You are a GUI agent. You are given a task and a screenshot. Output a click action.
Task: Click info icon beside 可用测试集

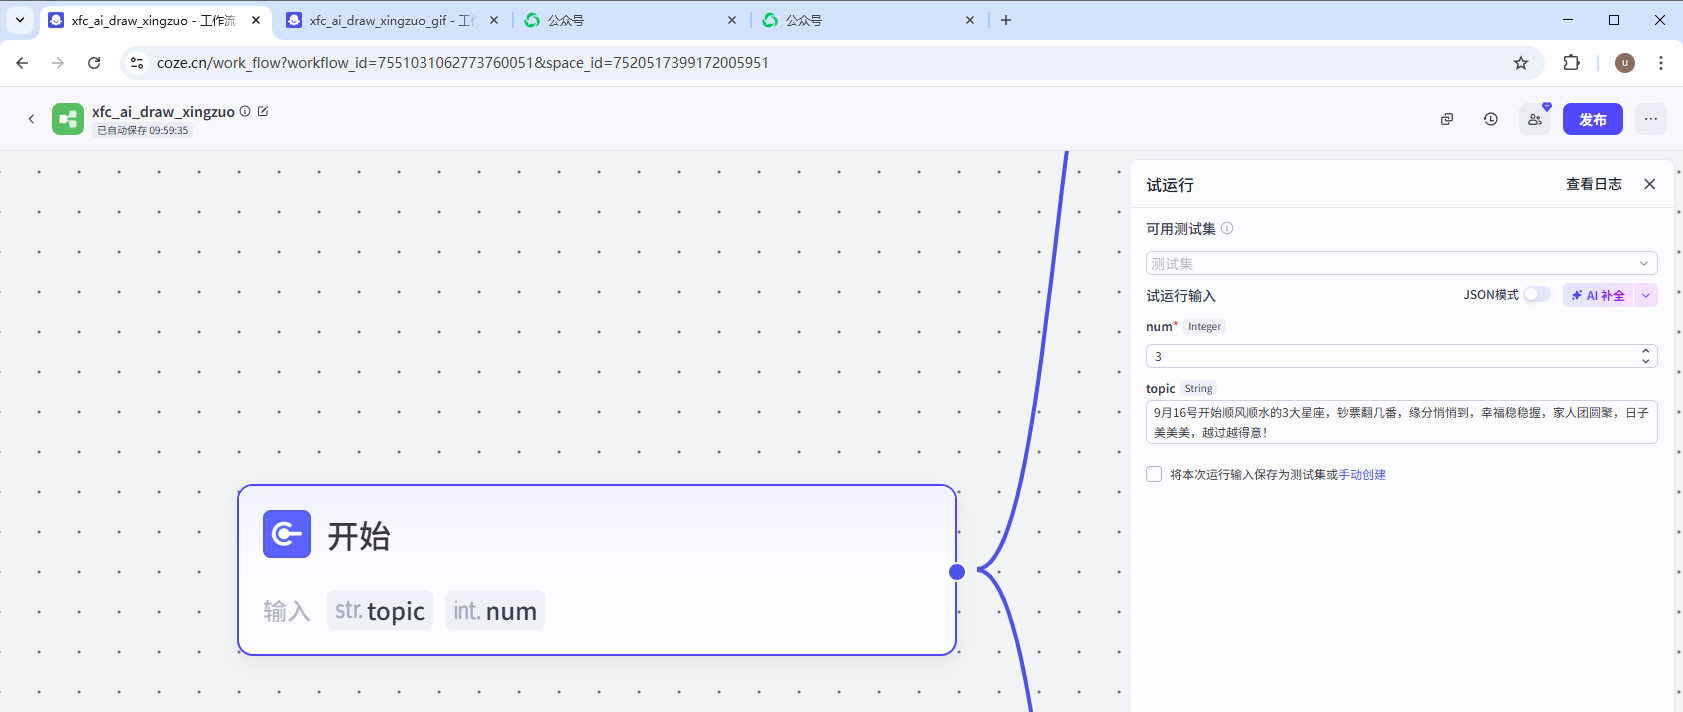tap(1227, 228)
